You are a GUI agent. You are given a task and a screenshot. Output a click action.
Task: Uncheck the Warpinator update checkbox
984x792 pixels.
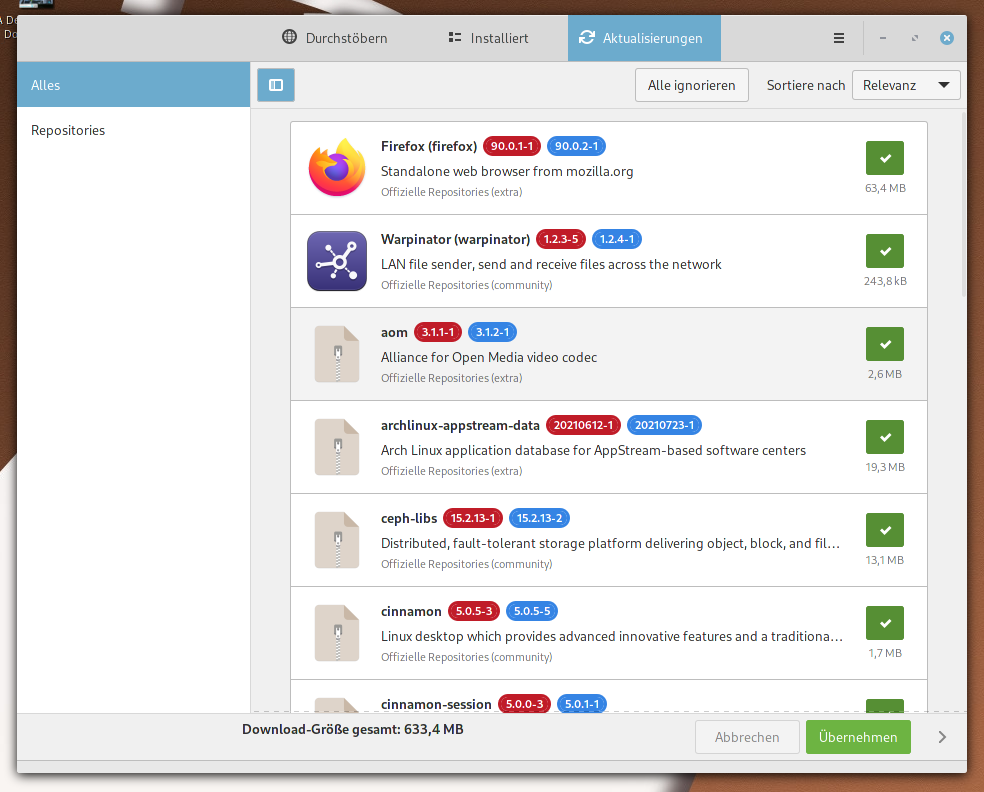point(885,251)
